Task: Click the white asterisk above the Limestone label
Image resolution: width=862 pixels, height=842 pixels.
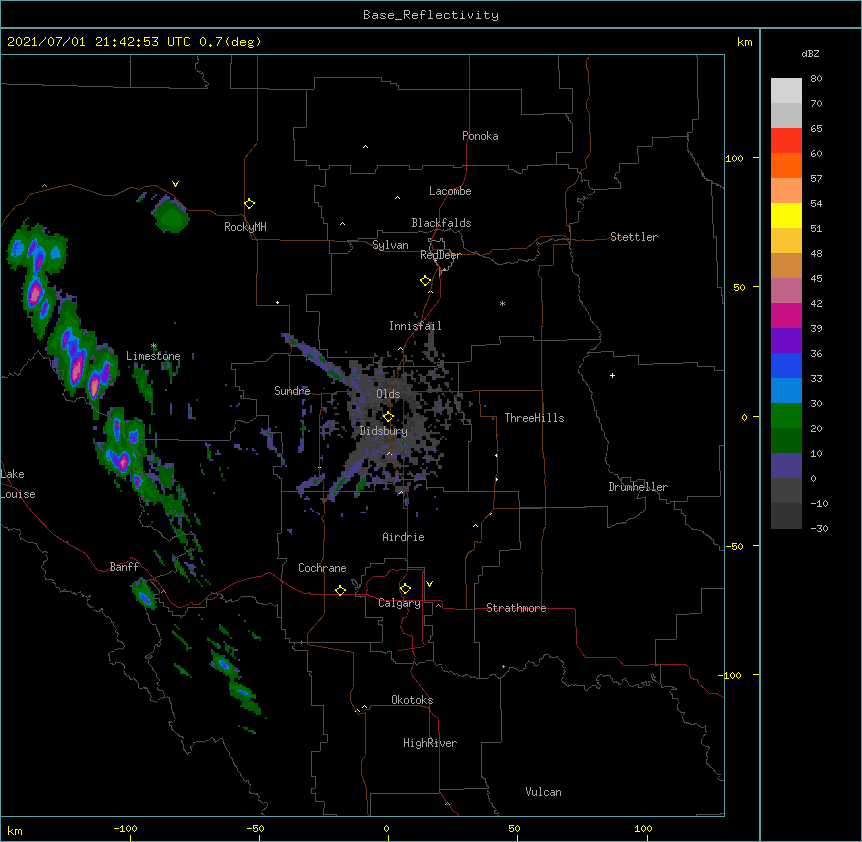Action: (x=154, y=346)
